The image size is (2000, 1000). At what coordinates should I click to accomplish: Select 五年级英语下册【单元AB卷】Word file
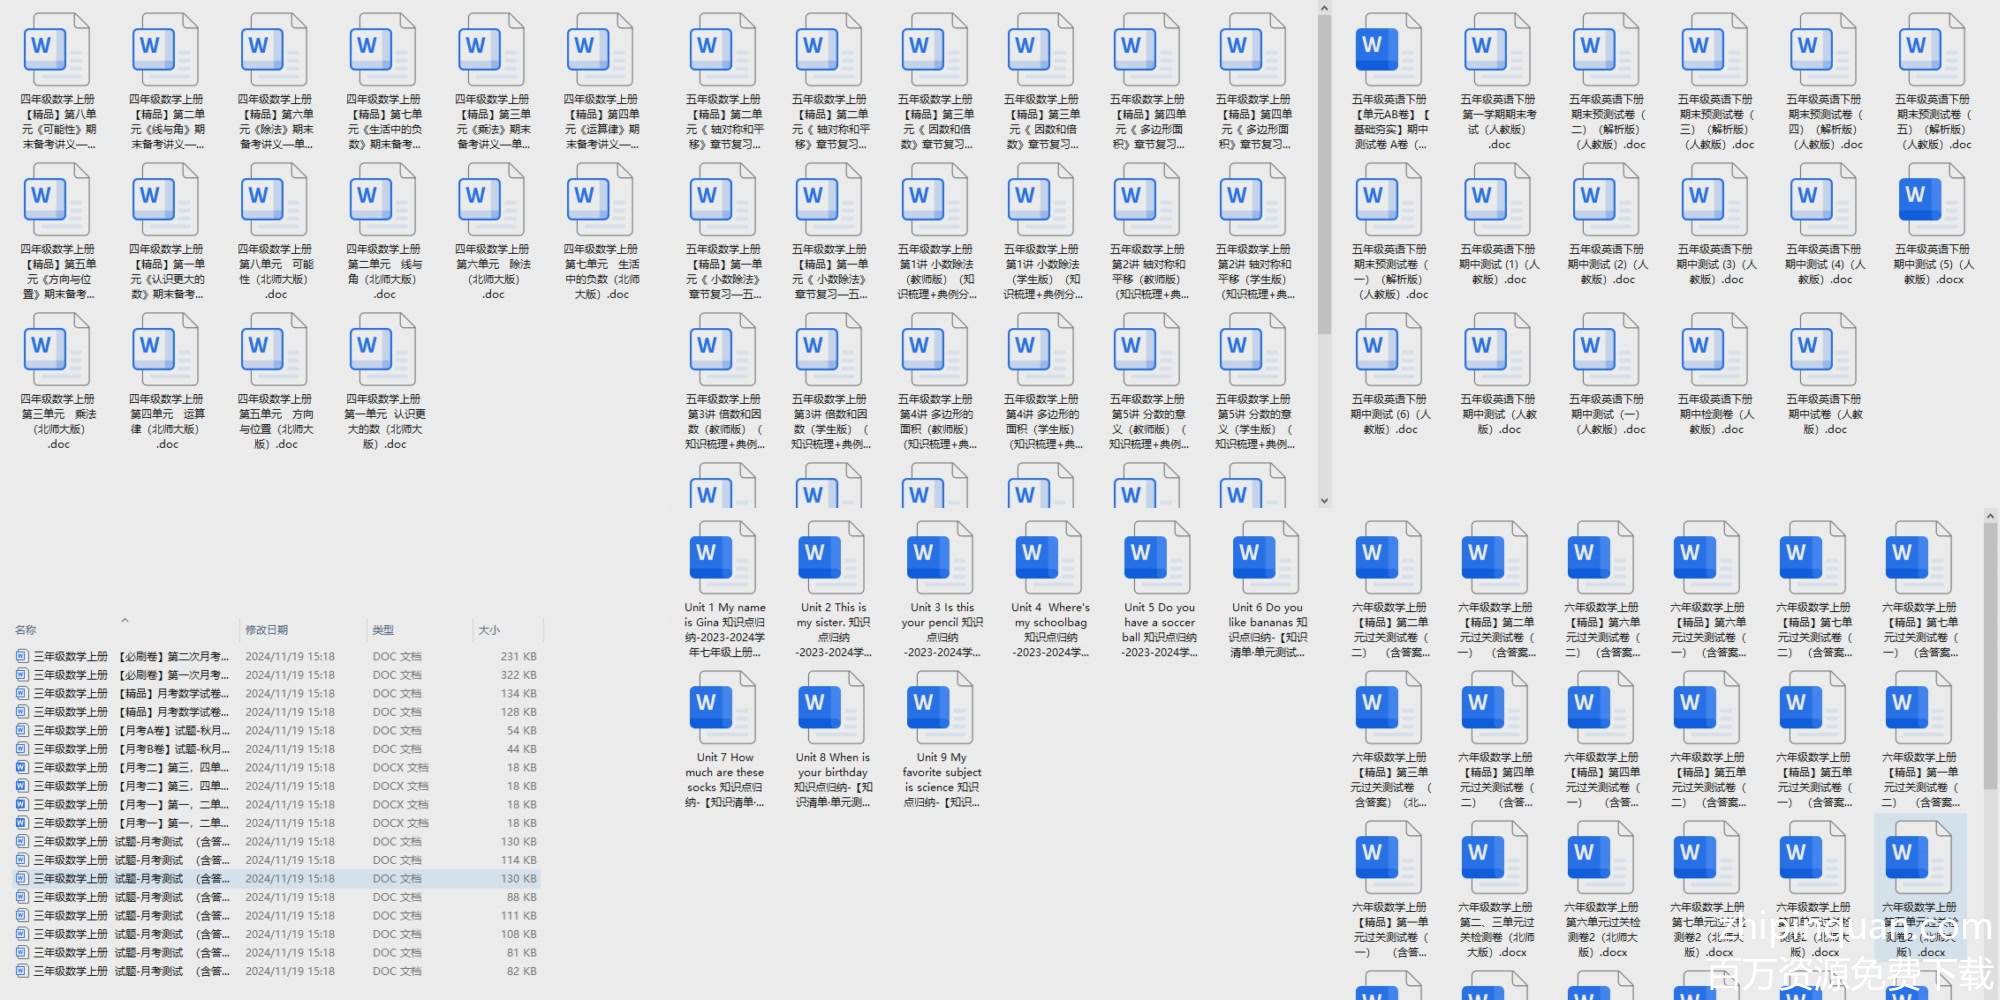point(1389,52)
